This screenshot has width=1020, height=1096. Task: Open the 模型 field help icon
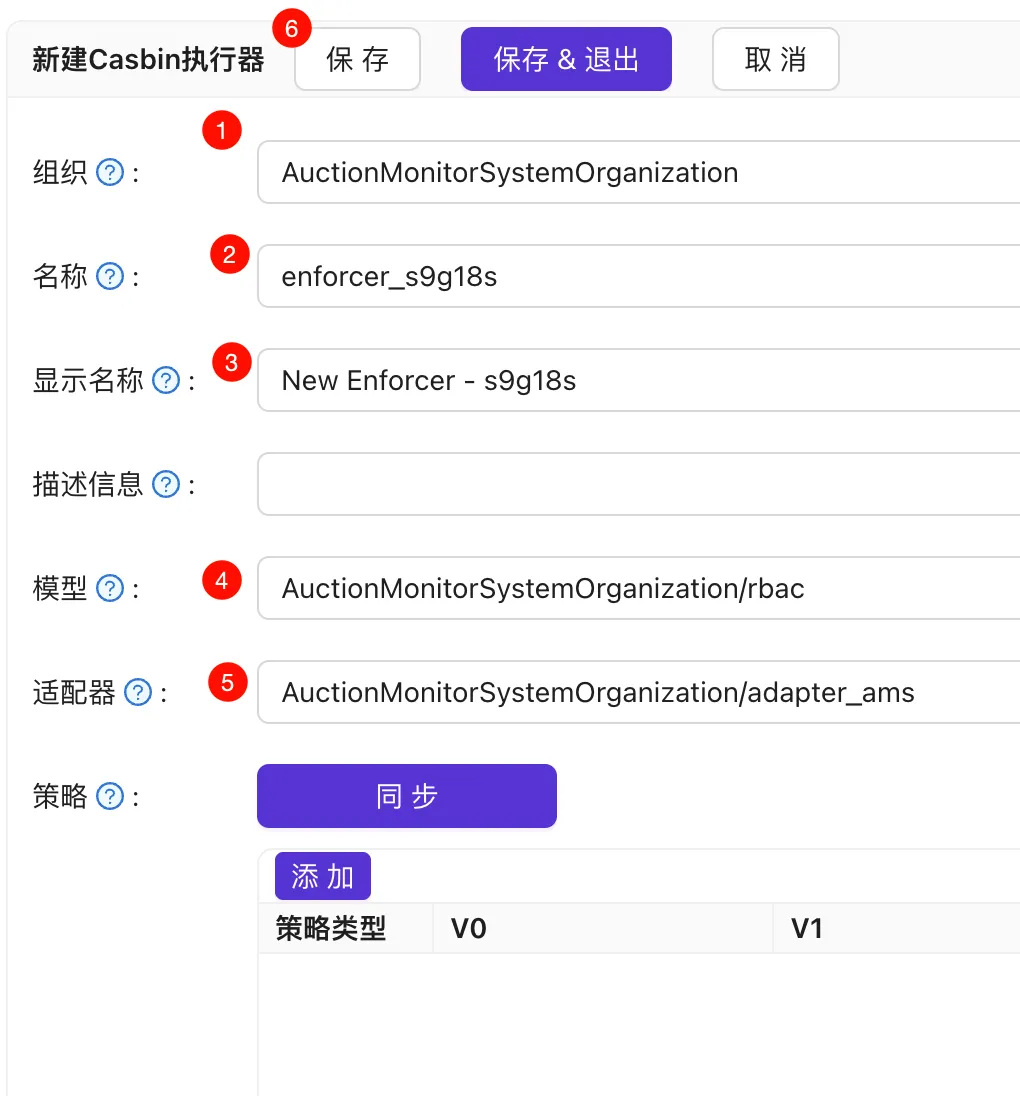click(109, 588)
